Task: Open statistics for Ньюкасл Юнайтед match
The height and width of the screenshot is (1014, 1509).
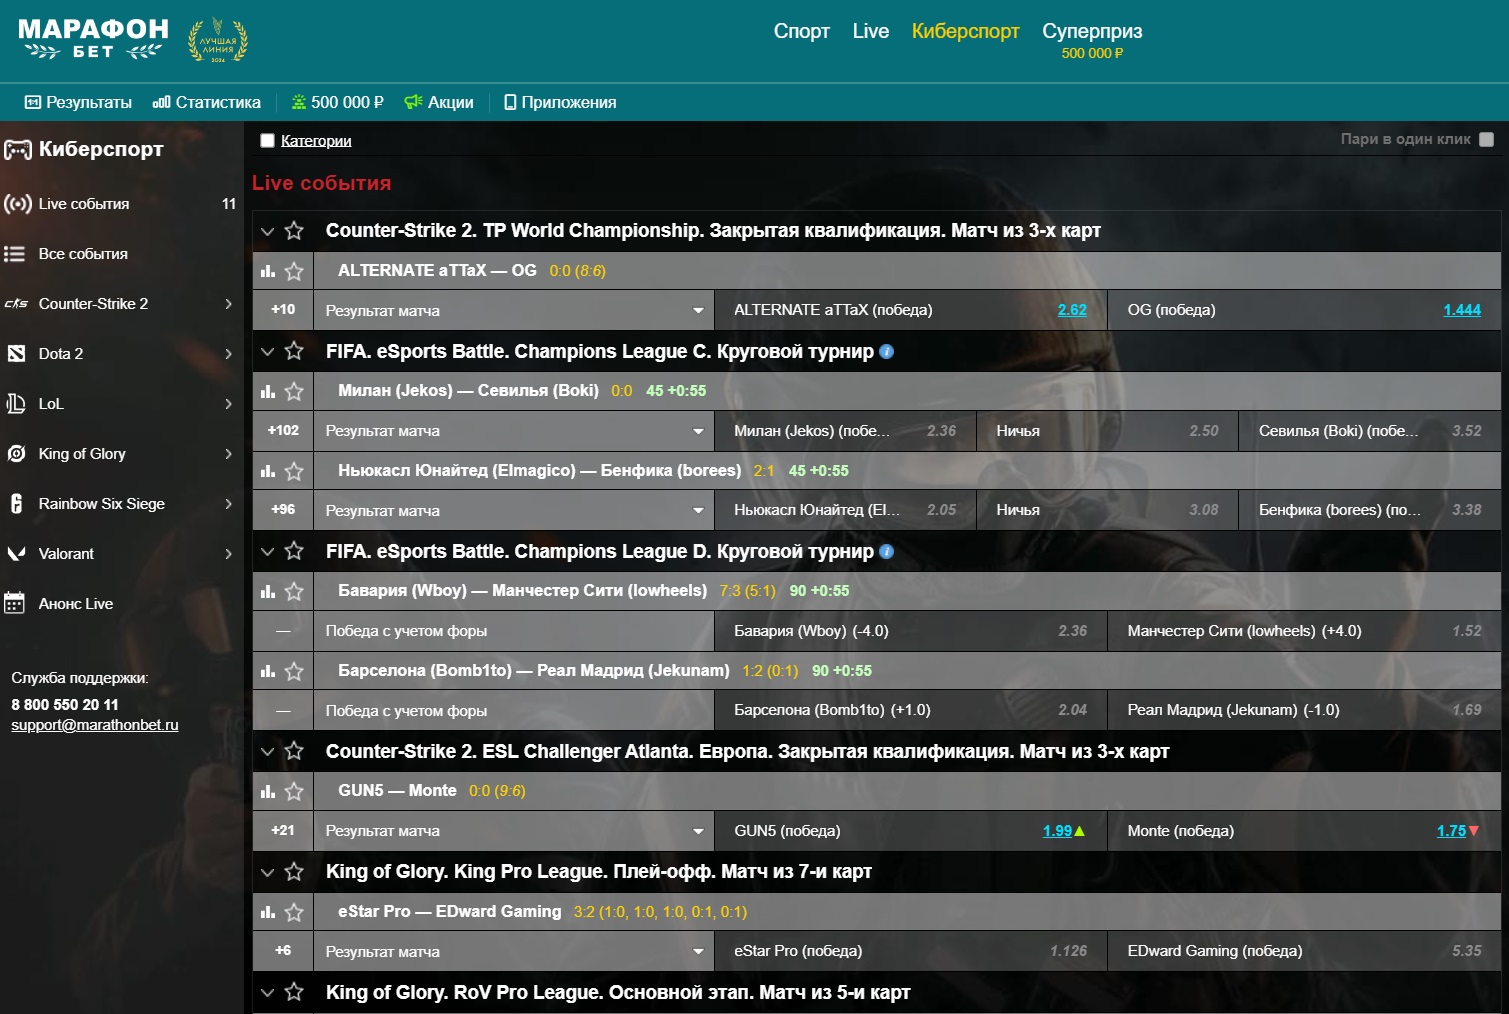Action: [x=268, y=471]
